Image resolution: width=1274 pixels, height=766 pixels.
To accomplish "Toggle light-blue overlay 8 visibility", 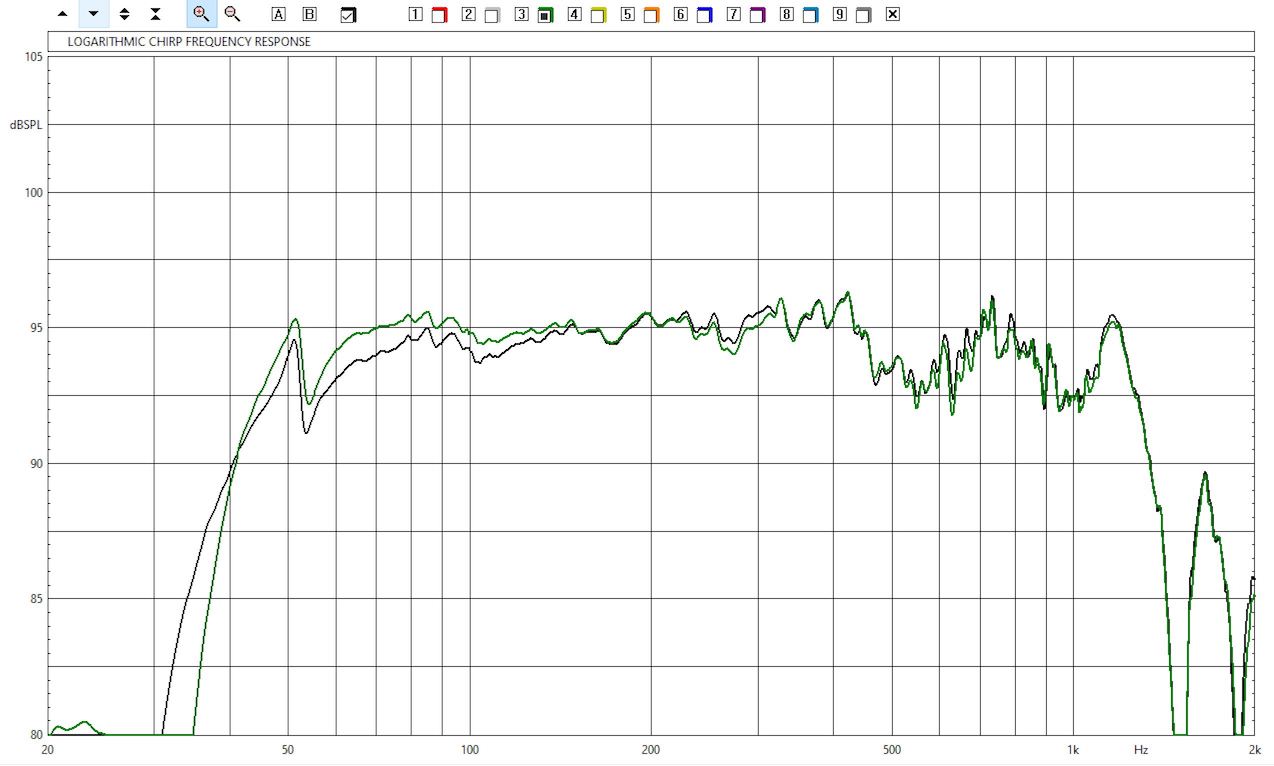I will [x=810, y=15].
